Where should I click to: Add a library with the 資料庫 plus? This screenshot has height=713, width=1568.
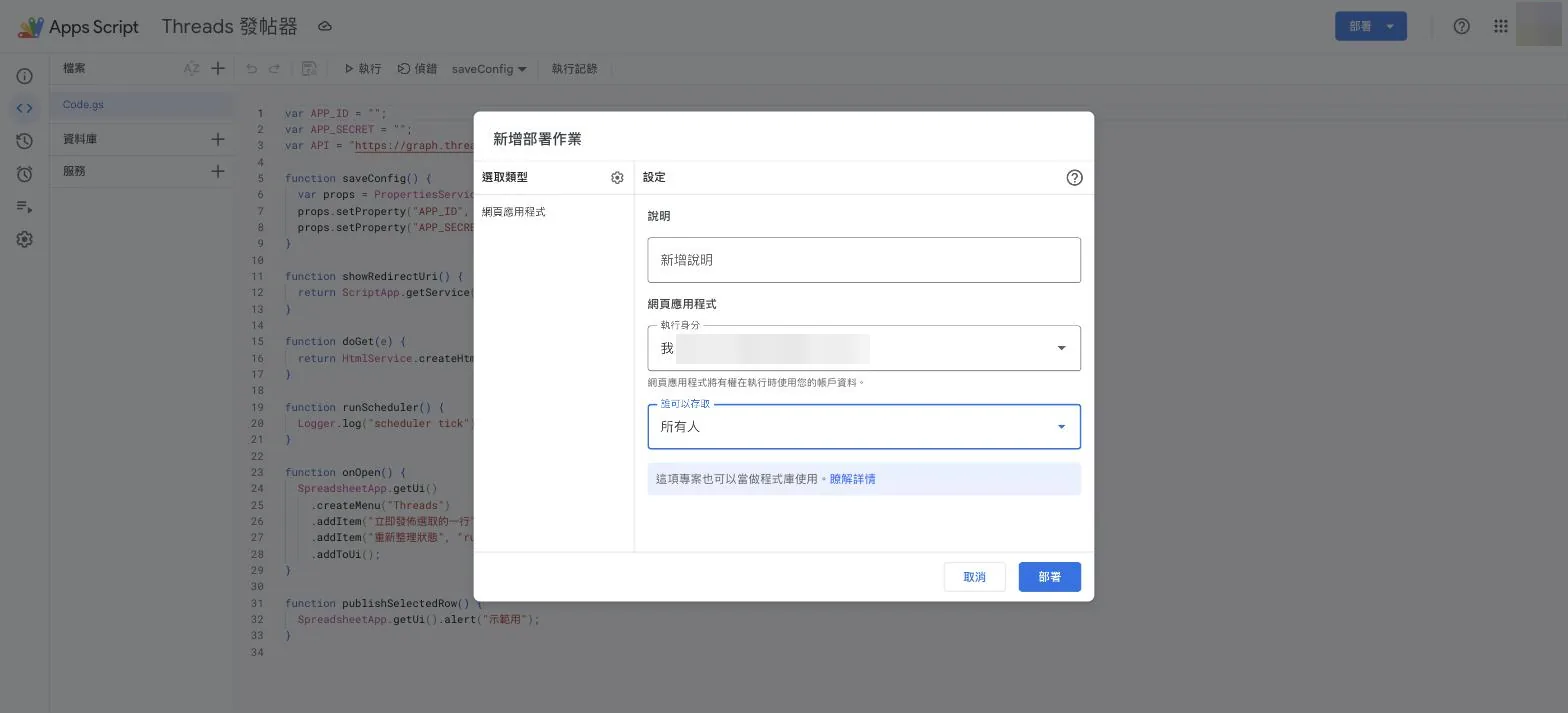(x=218, y=139)
